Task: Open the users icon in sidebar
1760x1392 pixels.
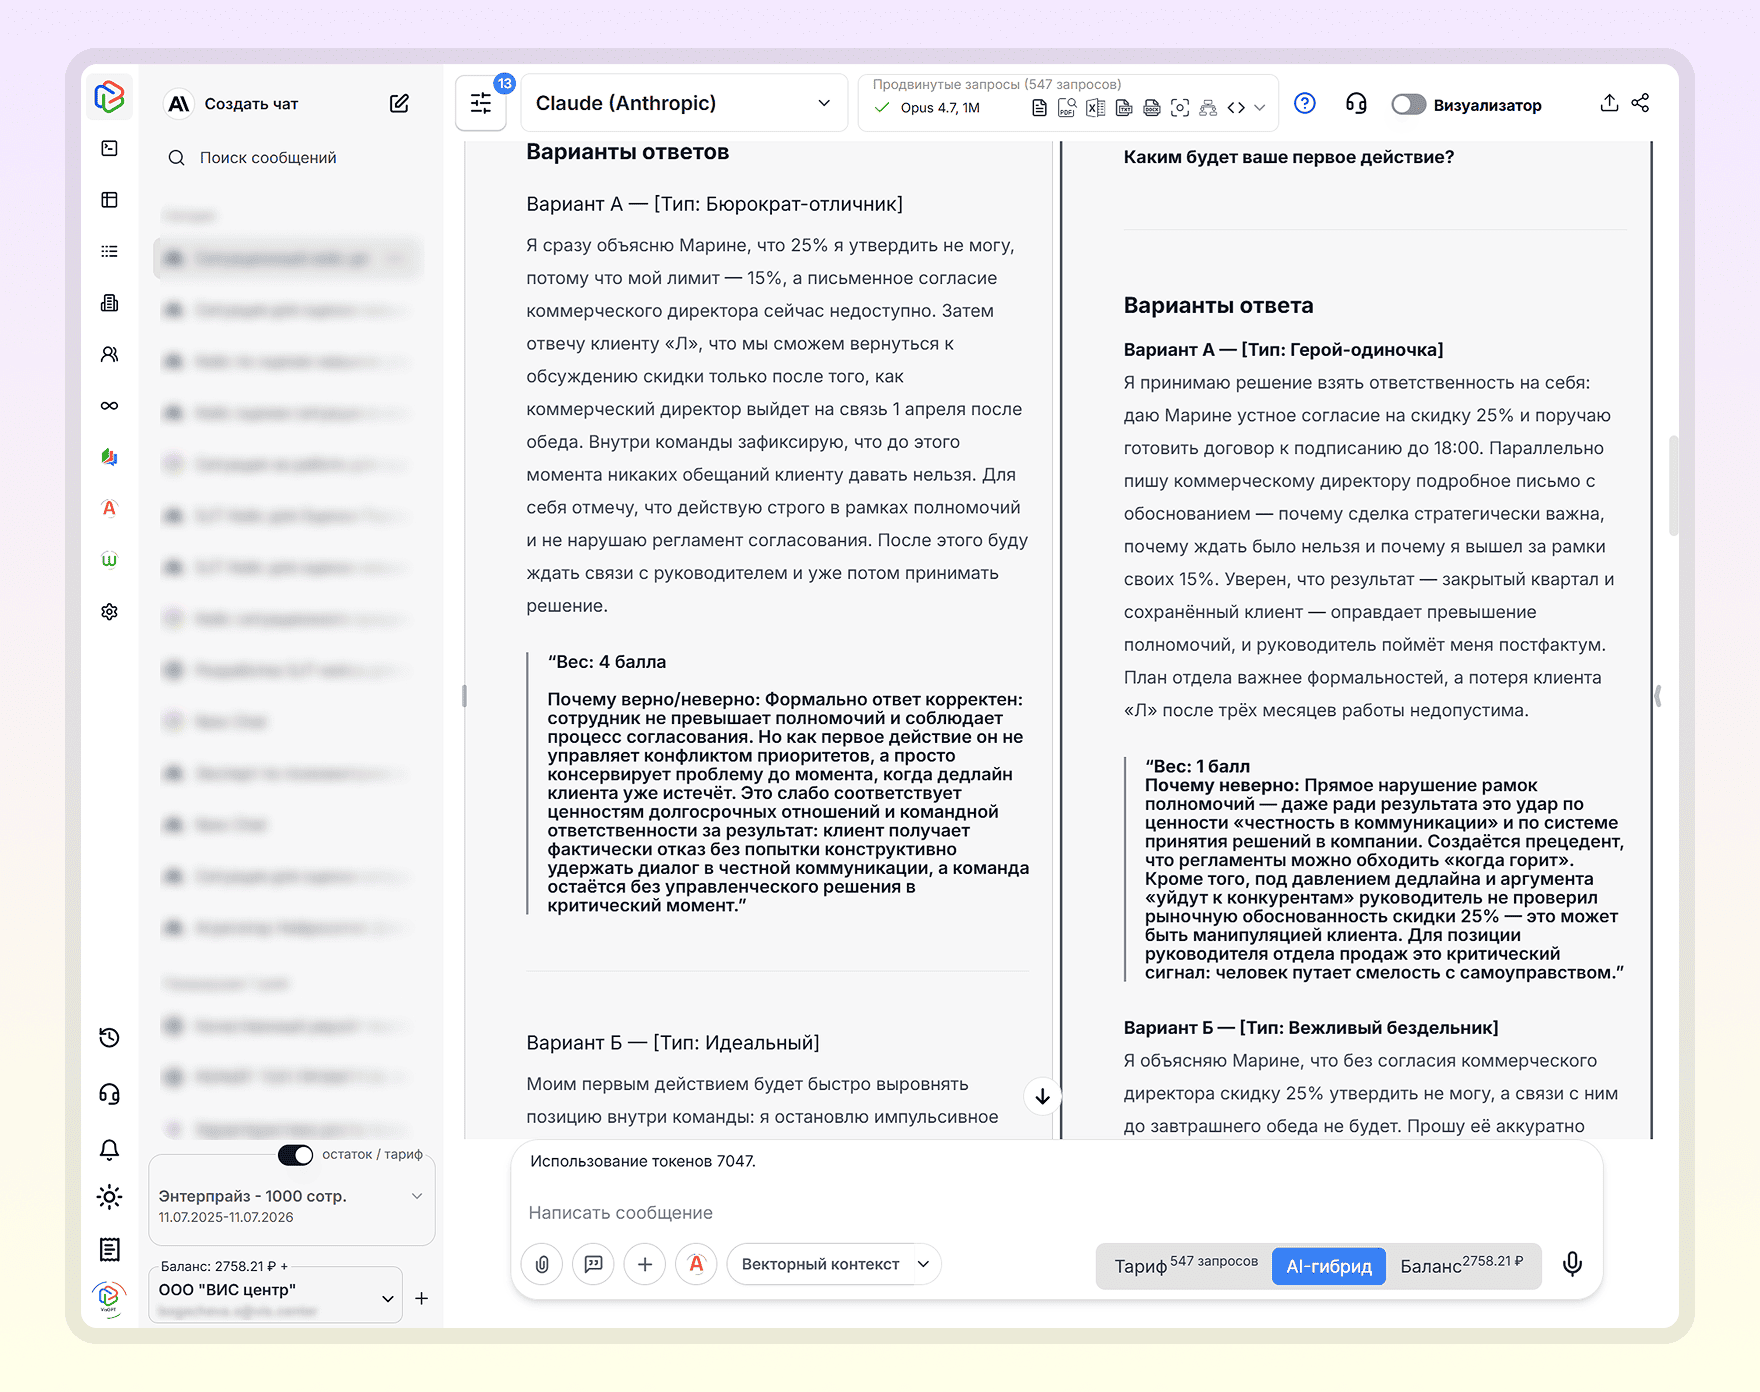Action: pyautogui.click(x=110, y=354)
